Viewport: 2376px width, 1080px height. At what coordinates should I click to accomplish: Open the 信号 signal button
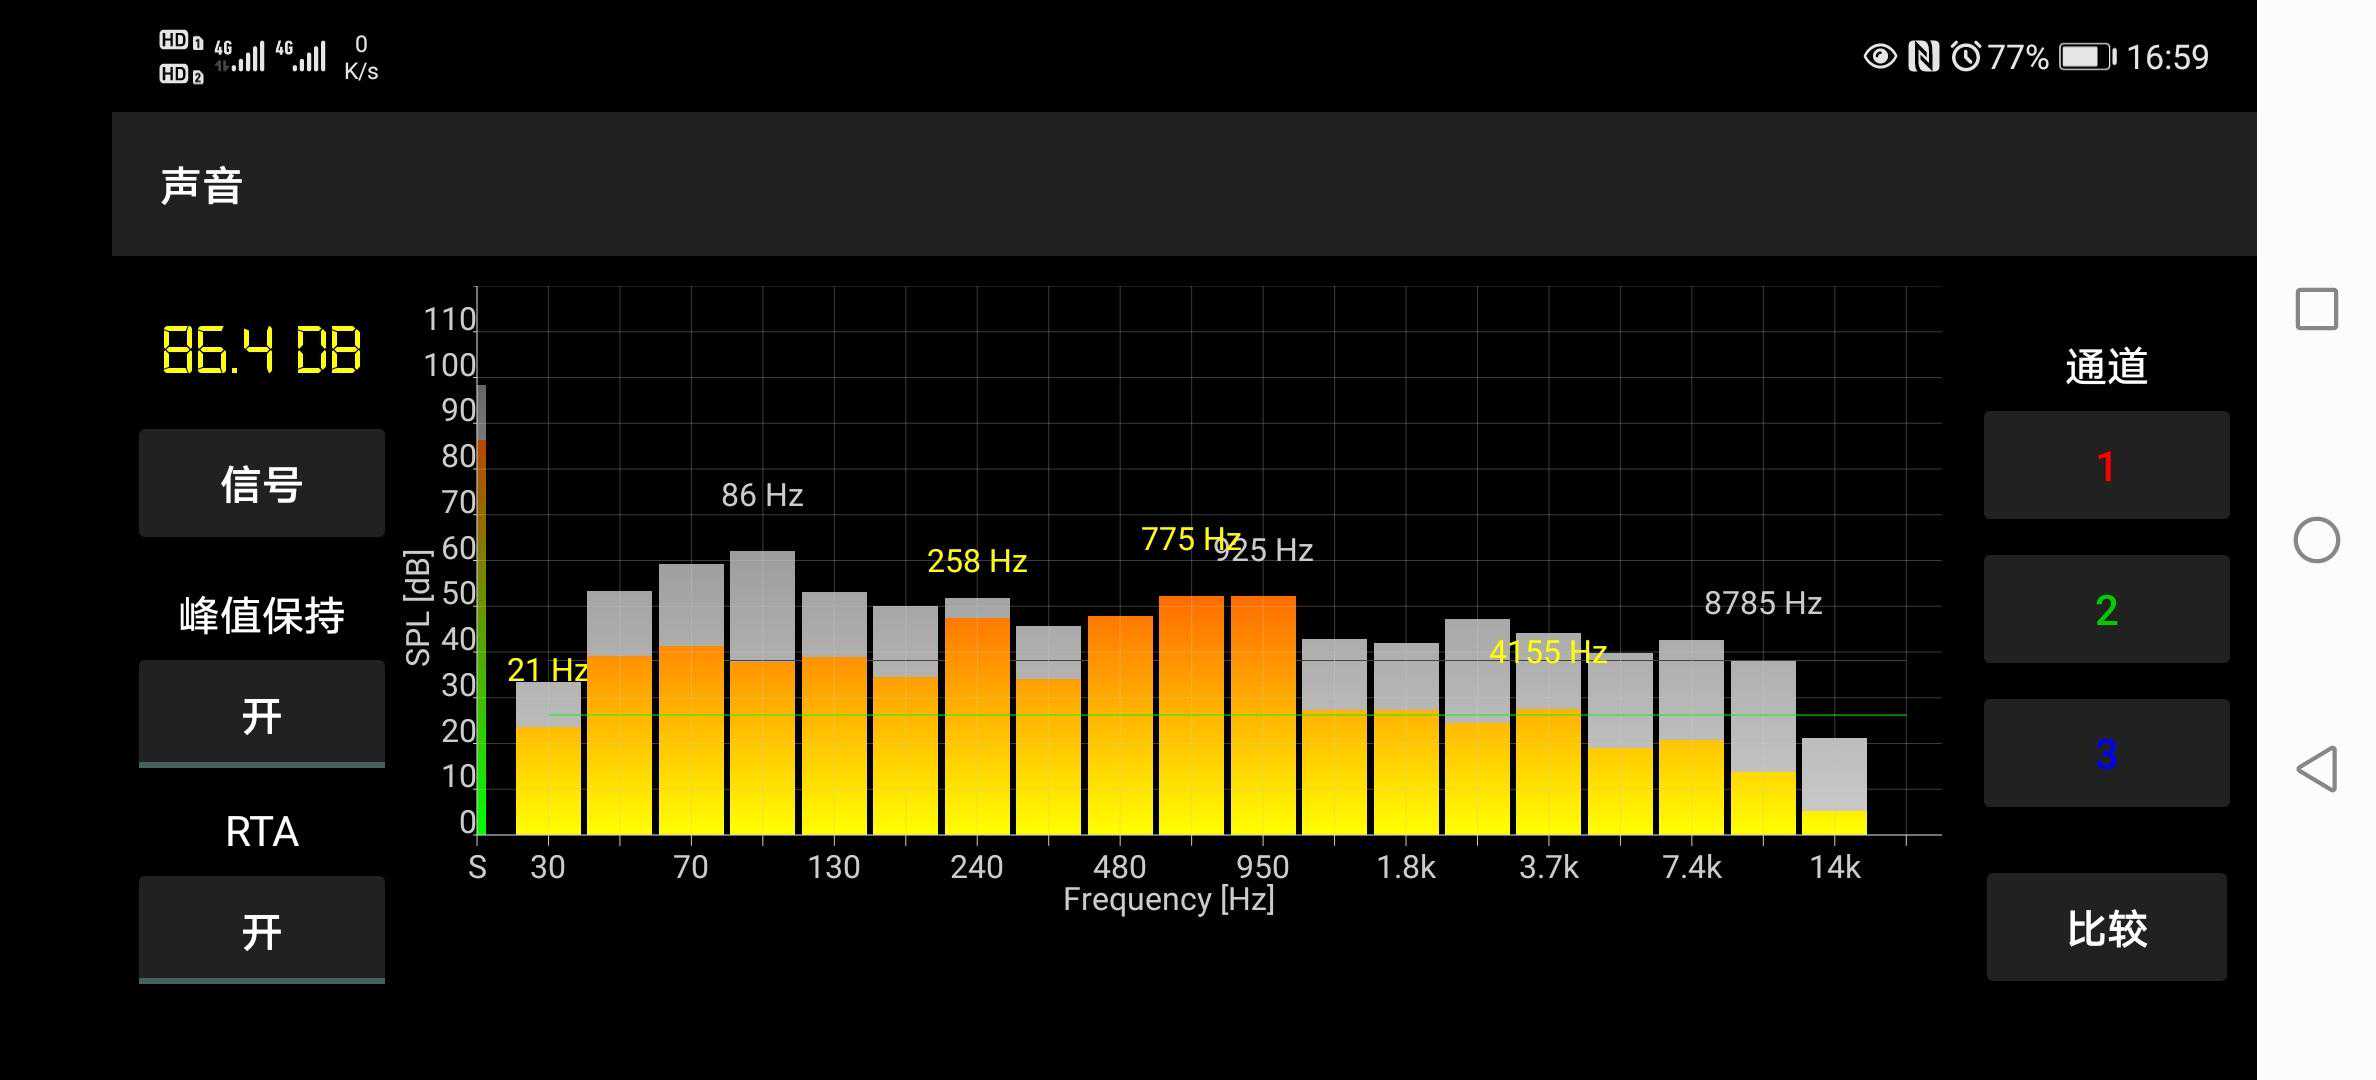(261, 484)
